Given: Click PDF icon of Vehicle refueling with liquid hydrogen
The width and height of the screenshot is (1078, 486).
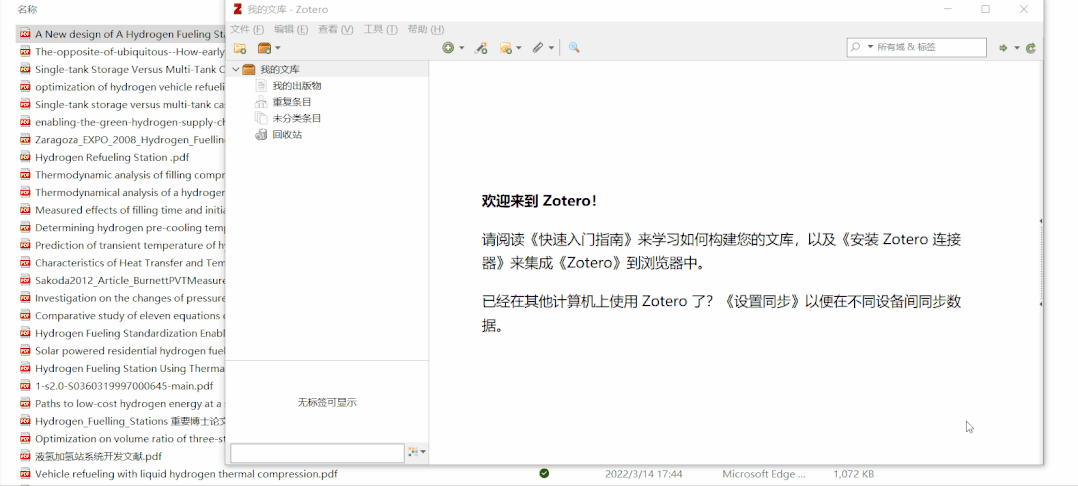Looking at the screenshot, I should (x=25, y=474).
